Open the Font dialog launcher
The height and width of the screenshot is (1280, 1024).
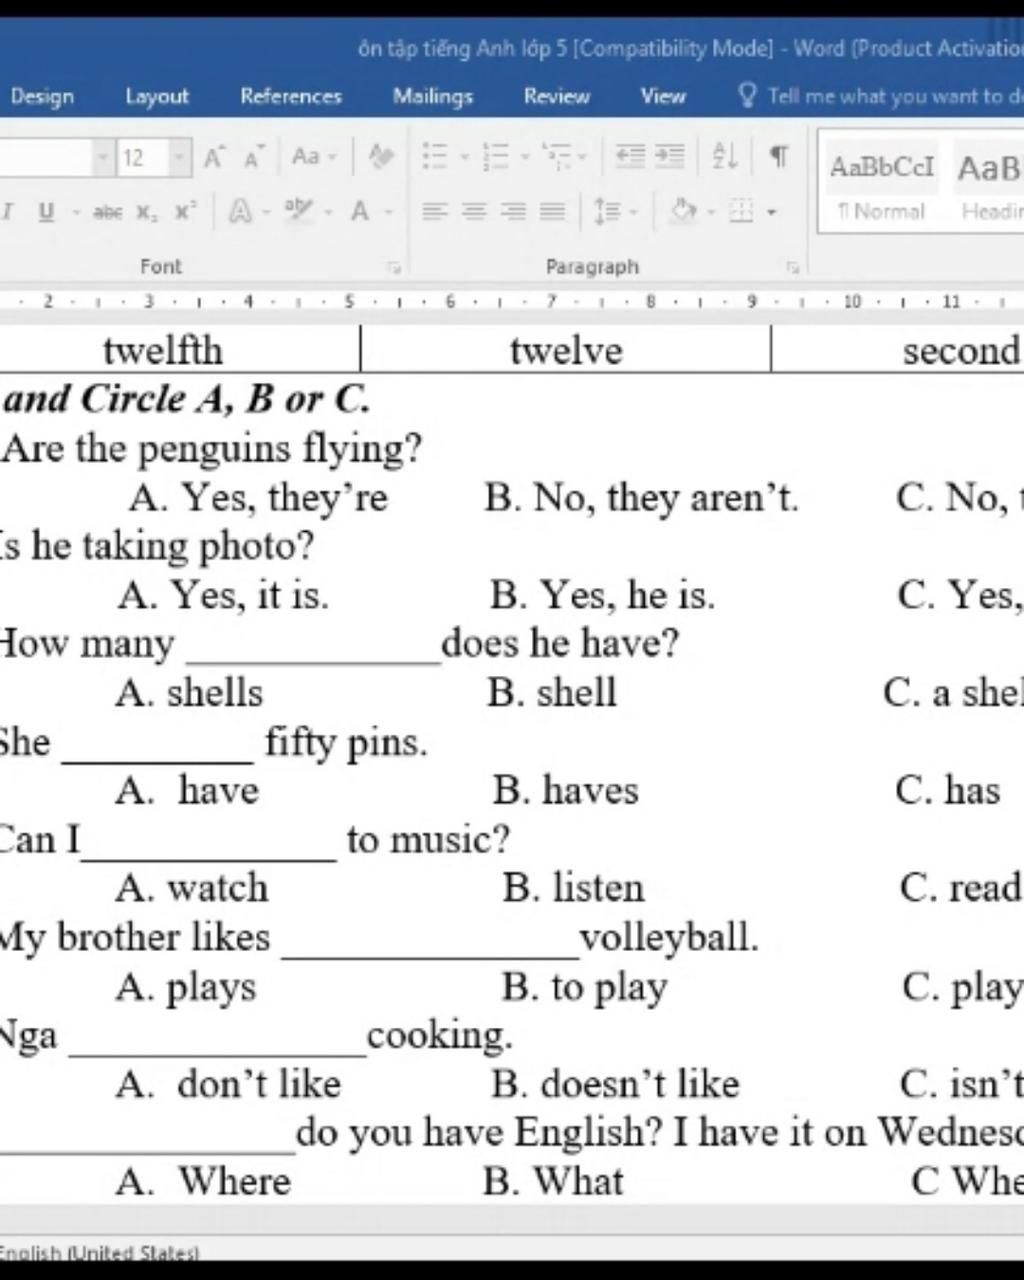394,267
